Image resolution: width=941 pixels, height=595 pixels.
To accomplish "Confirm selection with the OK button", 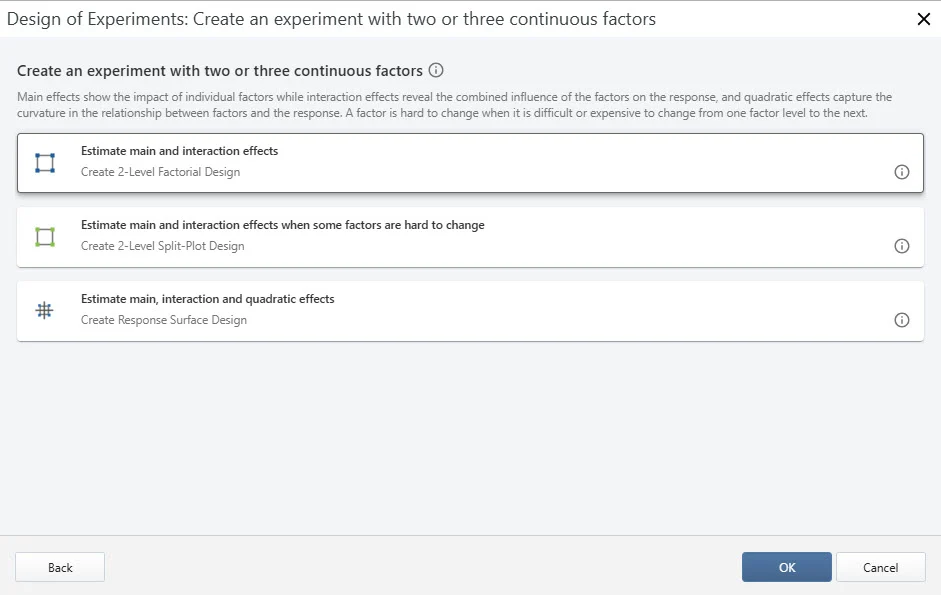I will (786, 567).
